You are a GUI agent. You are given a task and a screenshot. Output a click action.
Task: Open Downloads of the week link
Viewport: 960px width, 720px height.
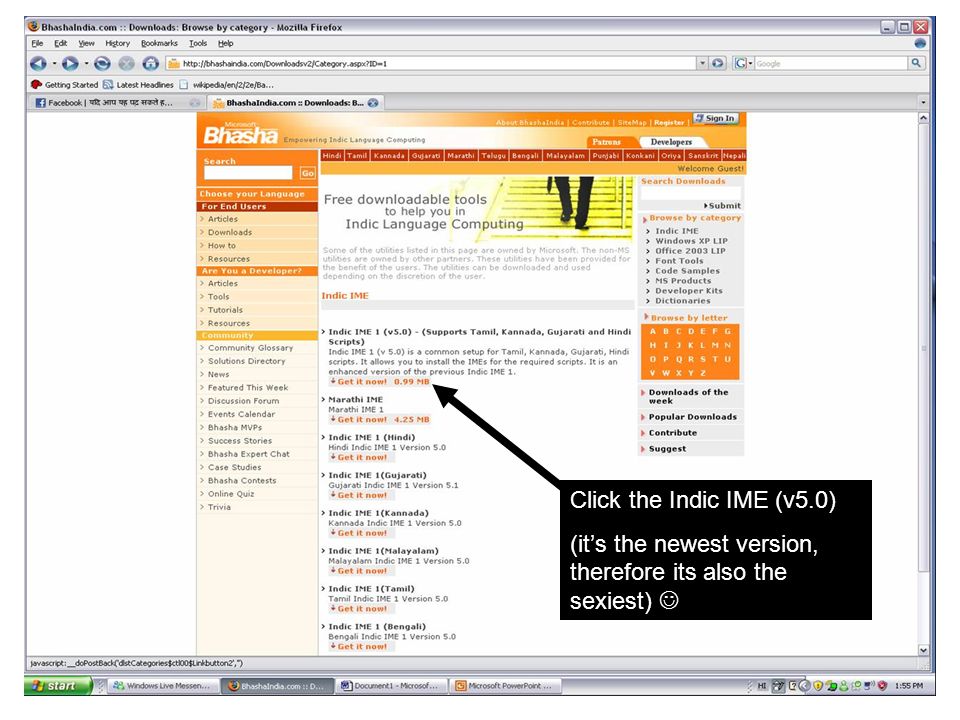click(688, 396)
